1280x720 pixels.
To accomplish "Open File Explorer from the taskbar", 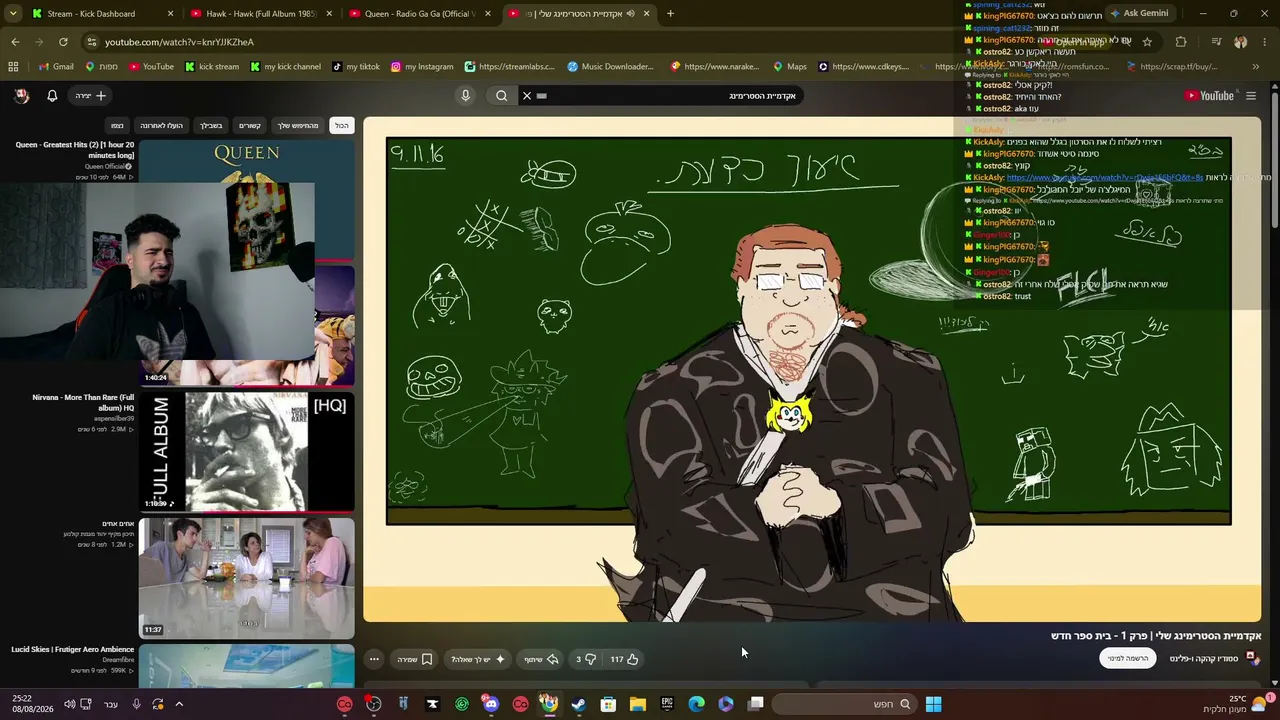I will click(637, 704).
